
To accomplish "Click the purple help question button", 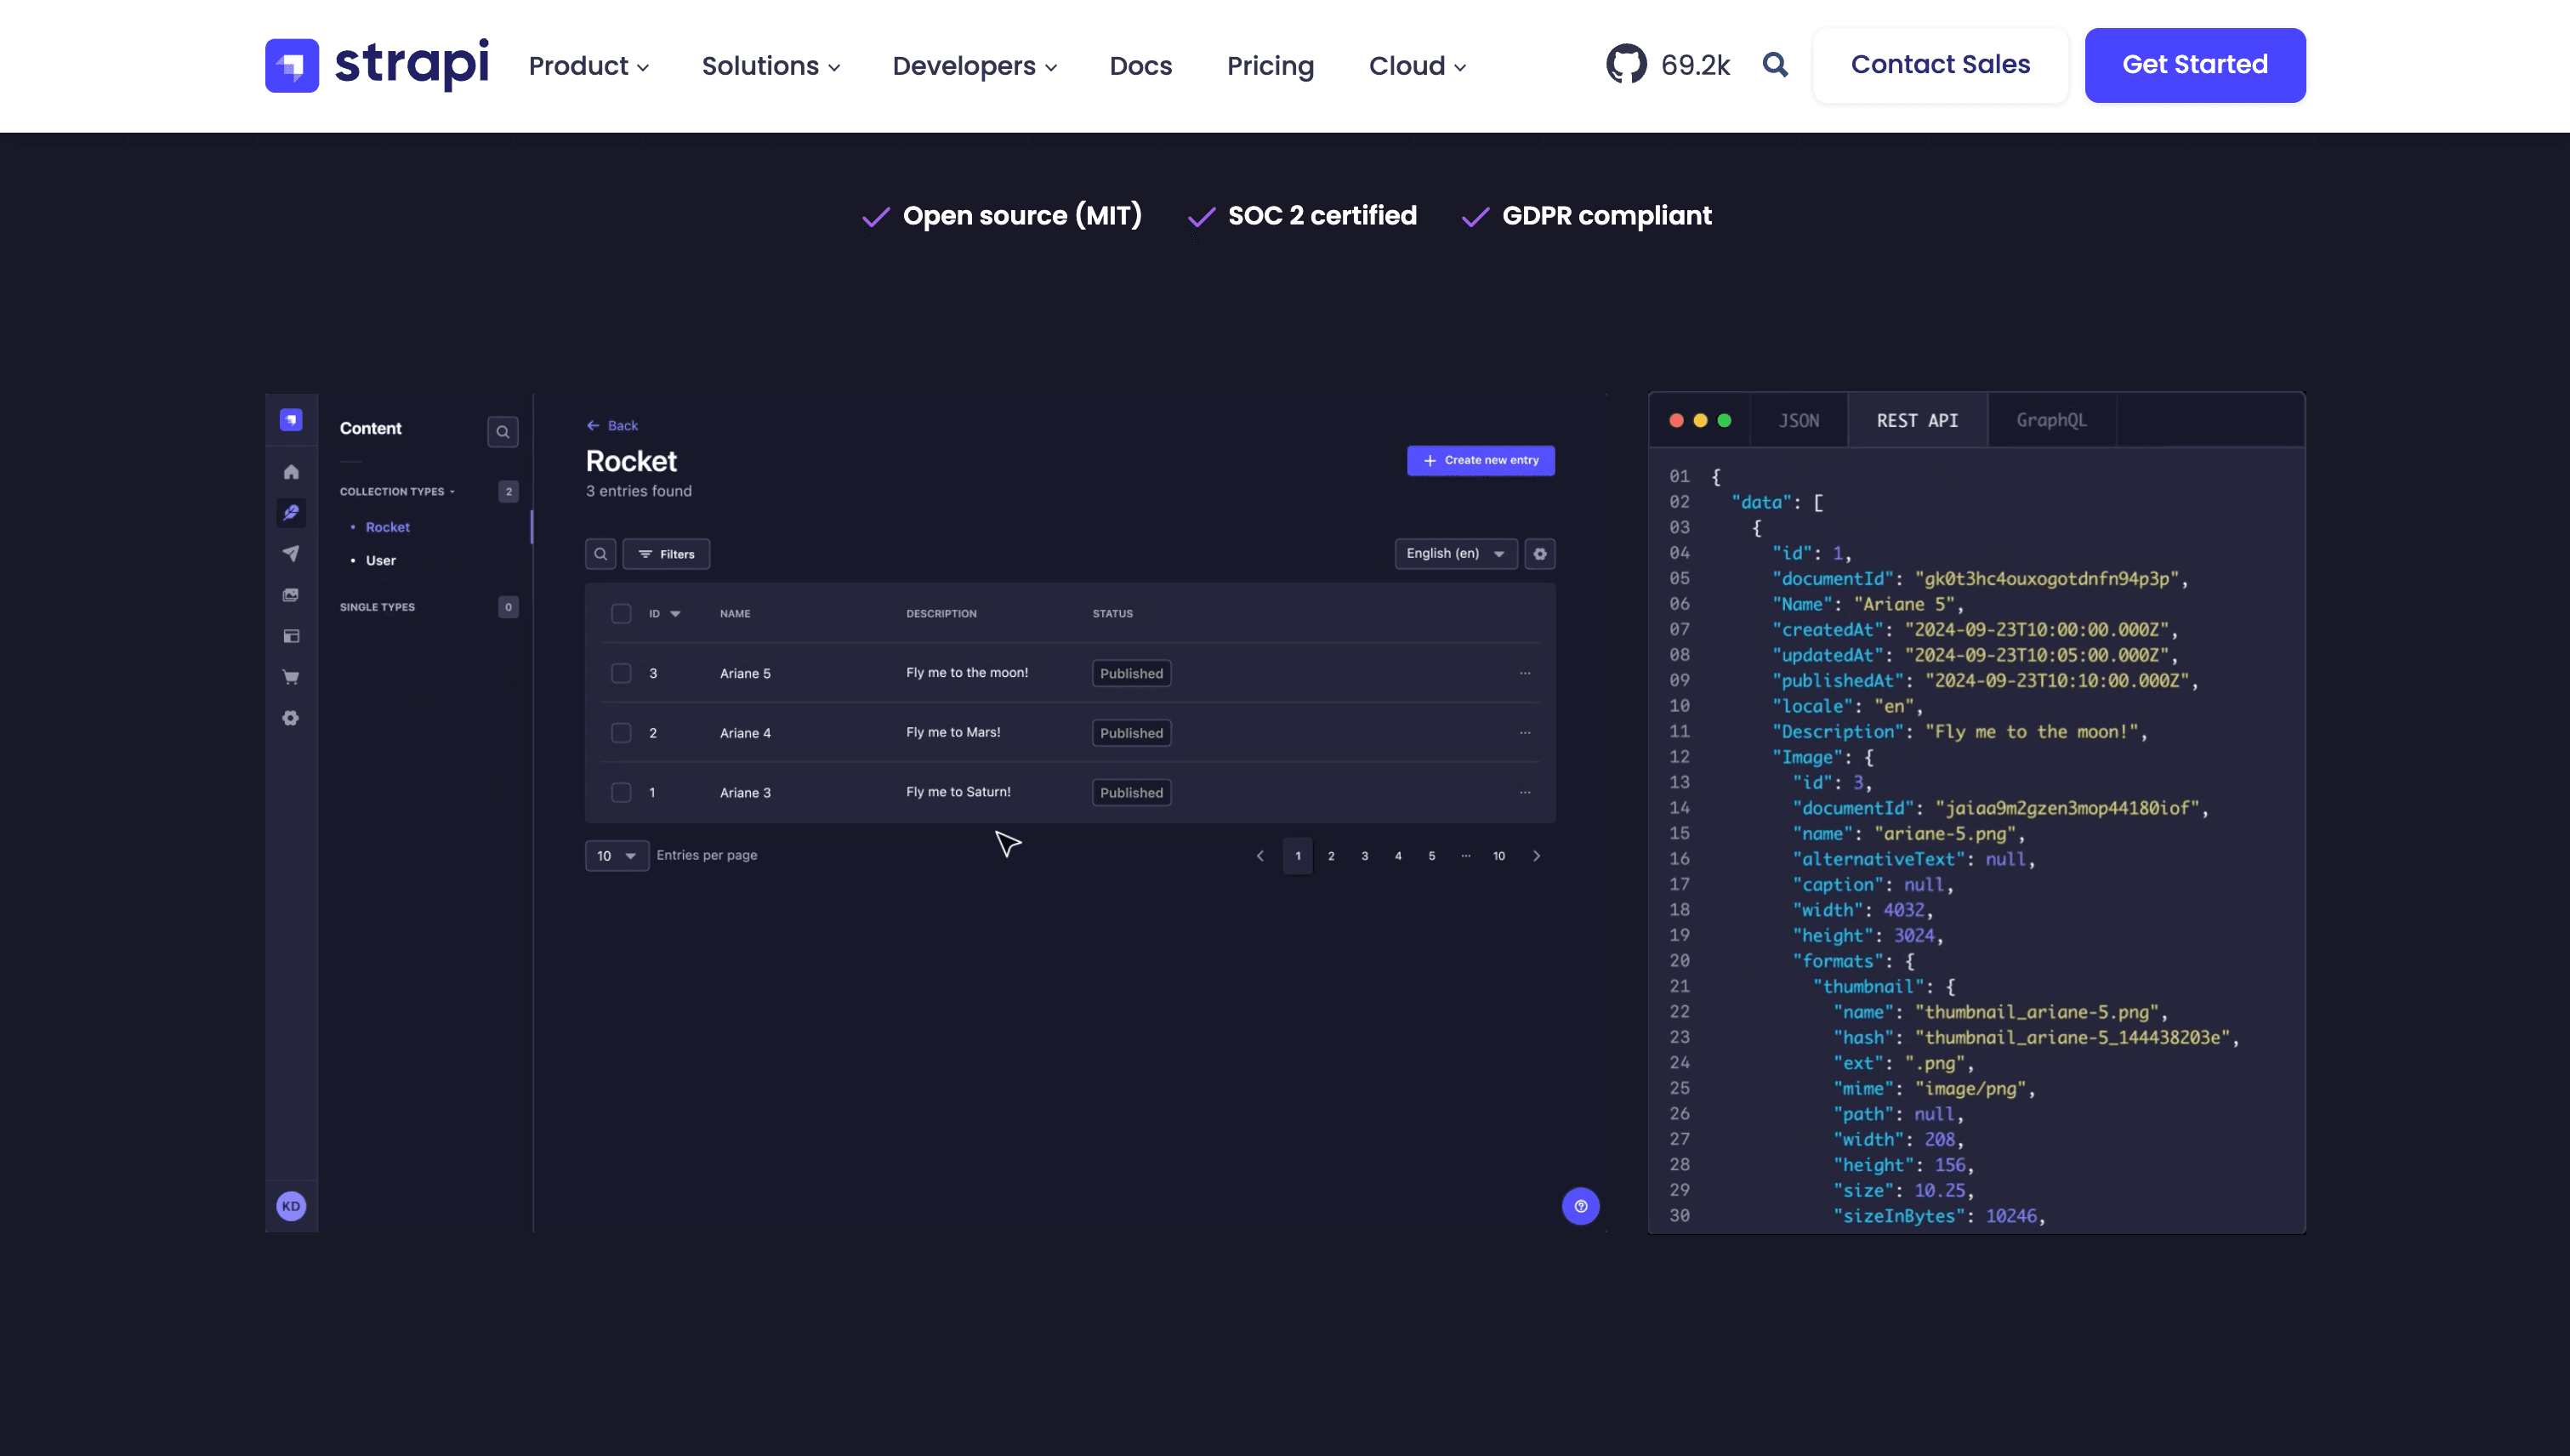I will 1581,1206.
